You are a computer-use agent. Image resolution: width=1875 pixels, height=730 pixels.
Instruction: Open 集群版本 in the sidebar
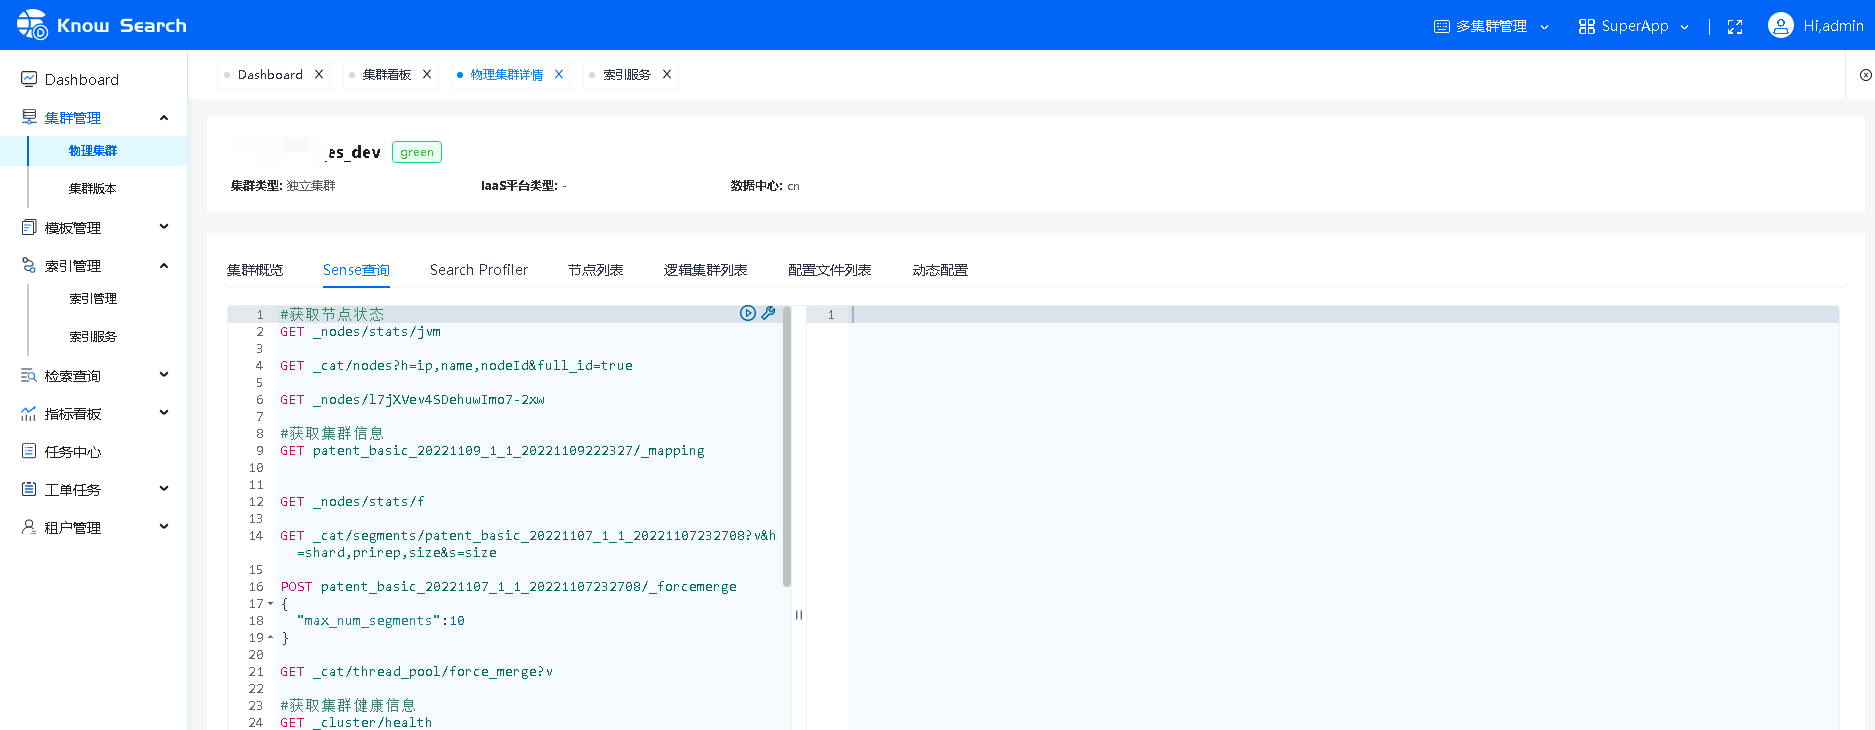click(93, 189)
